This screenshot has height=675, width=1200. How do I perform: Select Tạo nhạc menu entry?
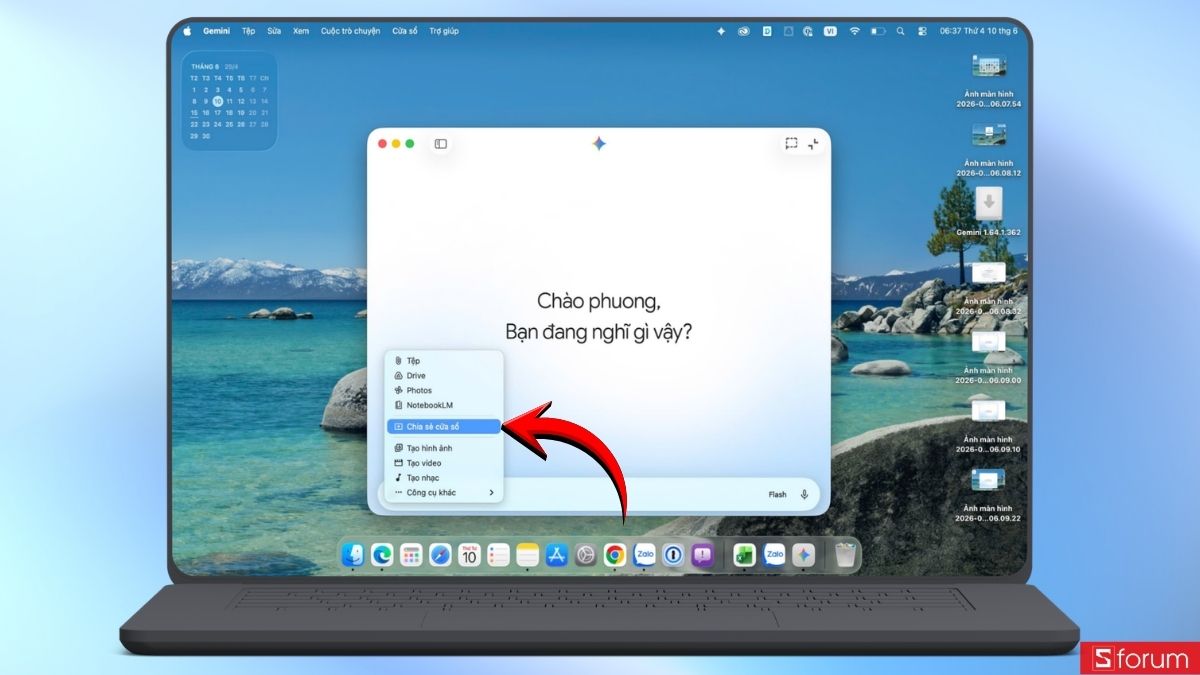(x=444, y=478)
